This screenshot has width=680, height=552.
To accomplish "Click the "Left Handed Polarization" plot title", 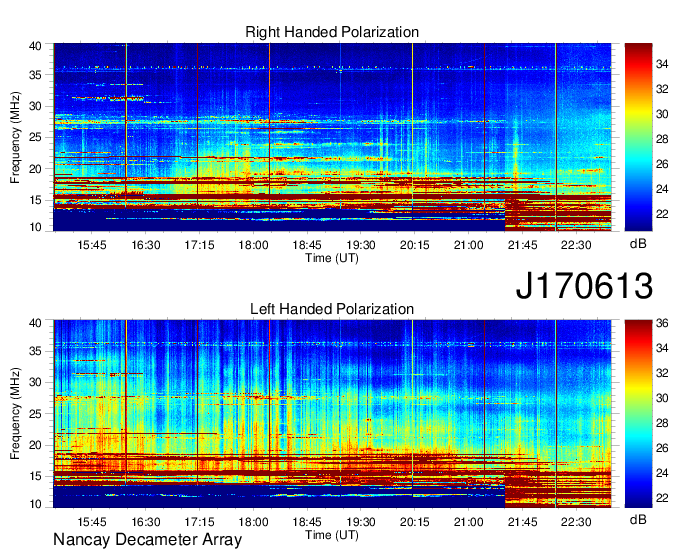I will coord(332,309).
